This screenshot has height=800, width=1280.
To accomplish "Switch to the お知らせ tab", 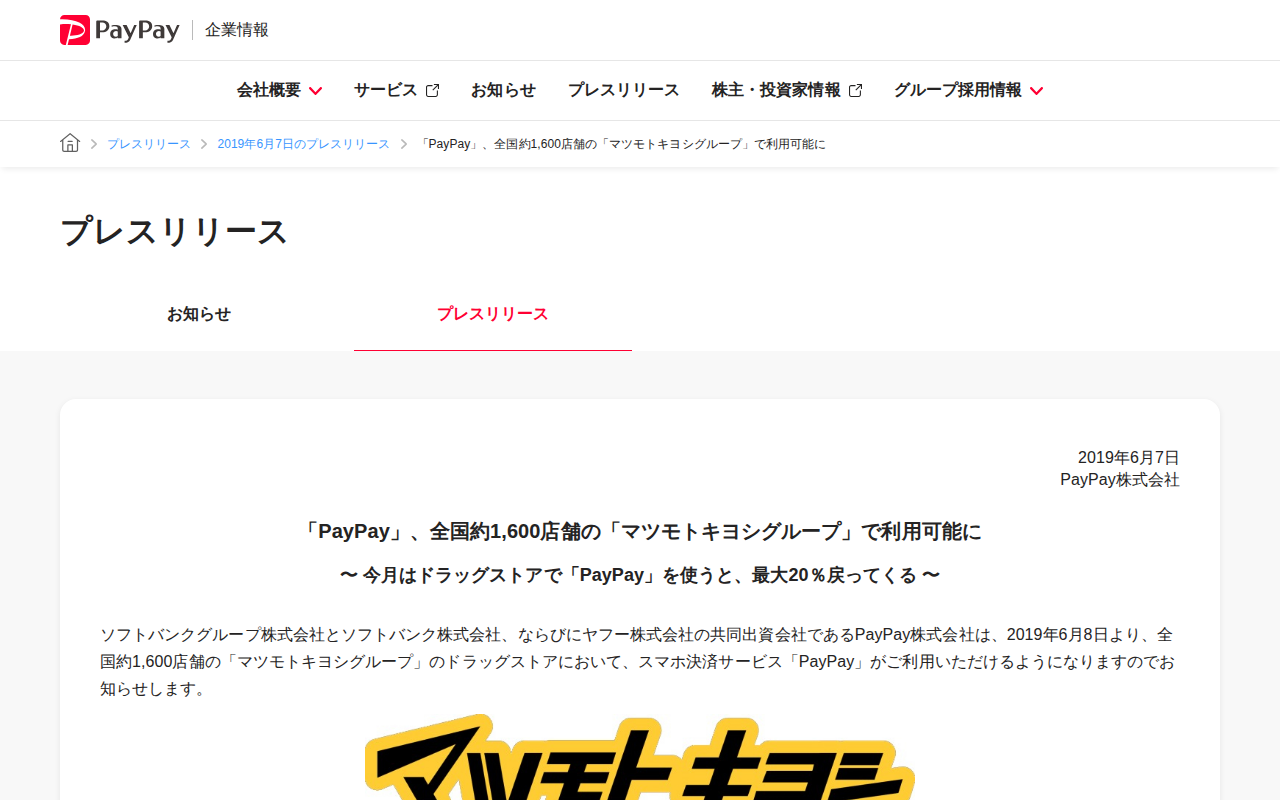I will [x=199, y=314].
